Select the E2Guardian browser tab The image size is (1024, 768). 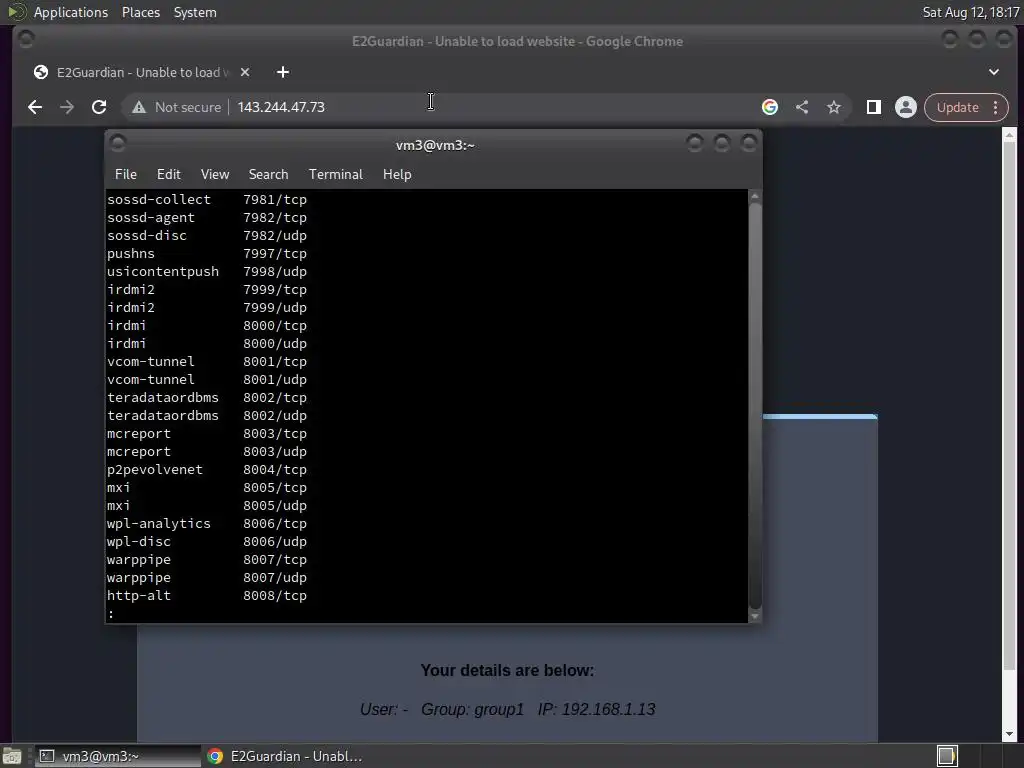140,72
